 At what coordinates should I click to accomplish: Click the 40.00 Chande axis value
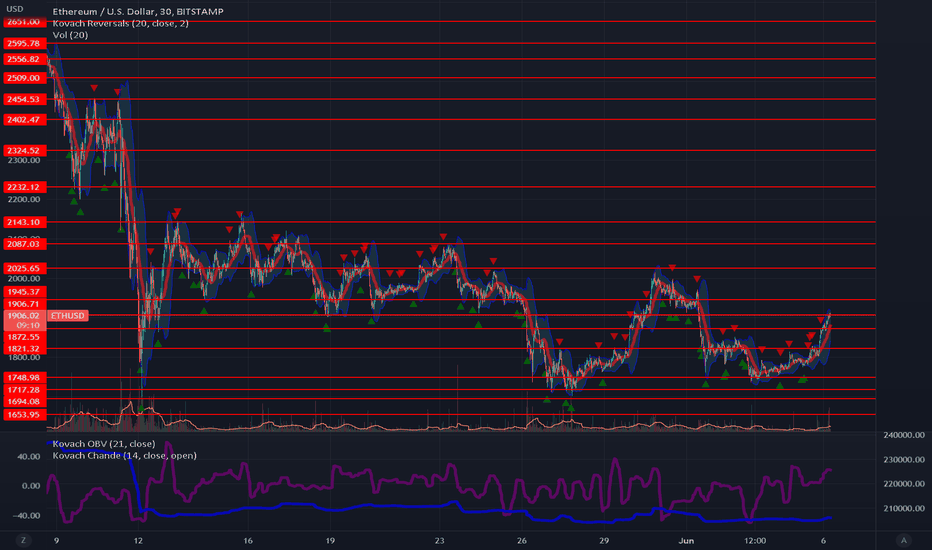(29, 457)
